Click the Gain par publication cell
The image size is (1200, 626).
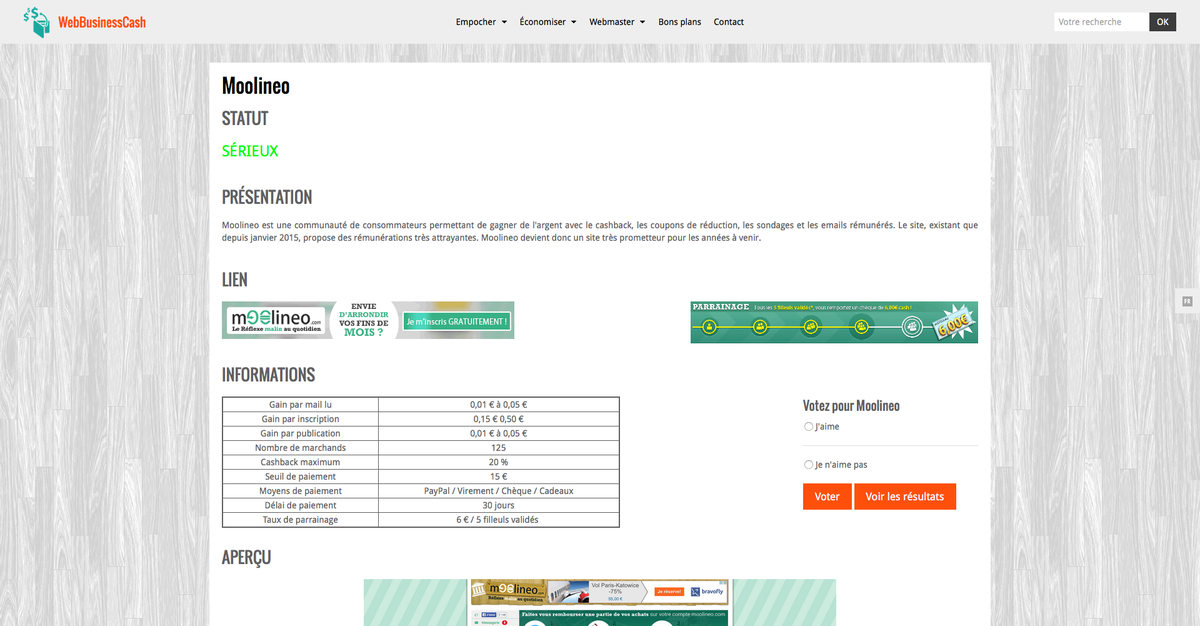coord(300,433)
